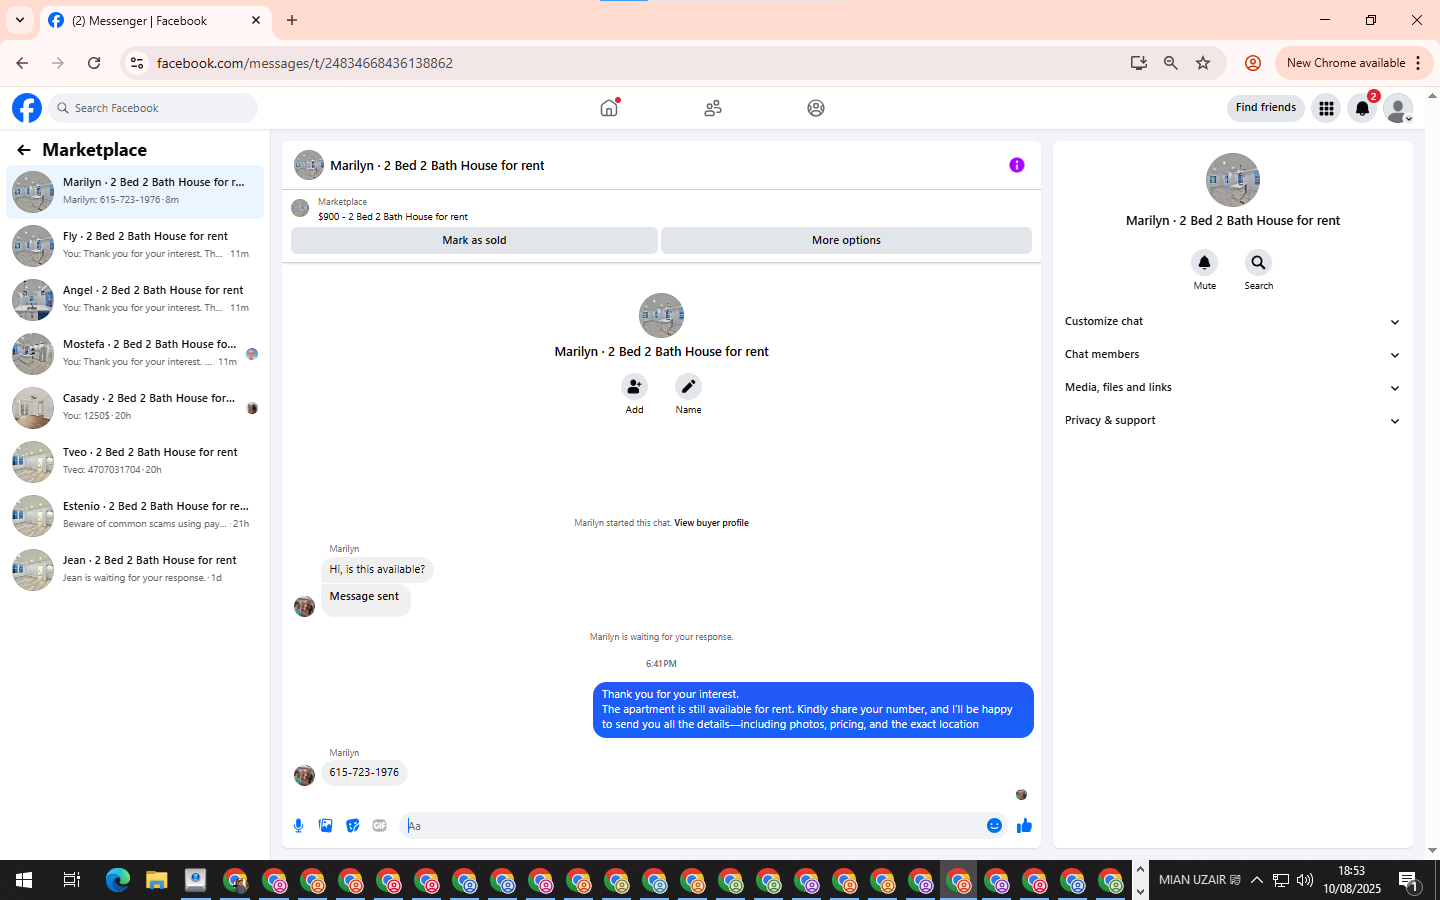Open the Fly conversation
The image size is (1440, 900).
(135, 245)
